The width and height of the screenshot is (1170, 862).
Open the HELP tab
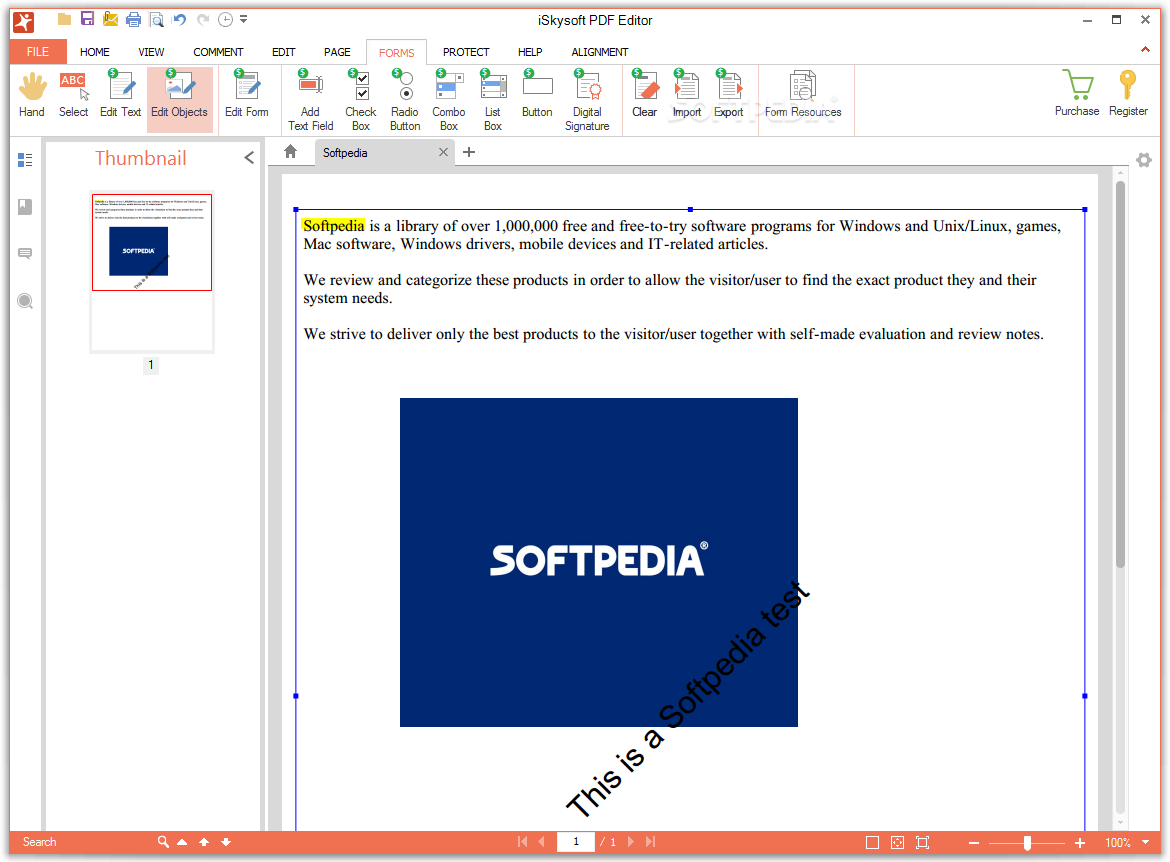tap(530, 51)
